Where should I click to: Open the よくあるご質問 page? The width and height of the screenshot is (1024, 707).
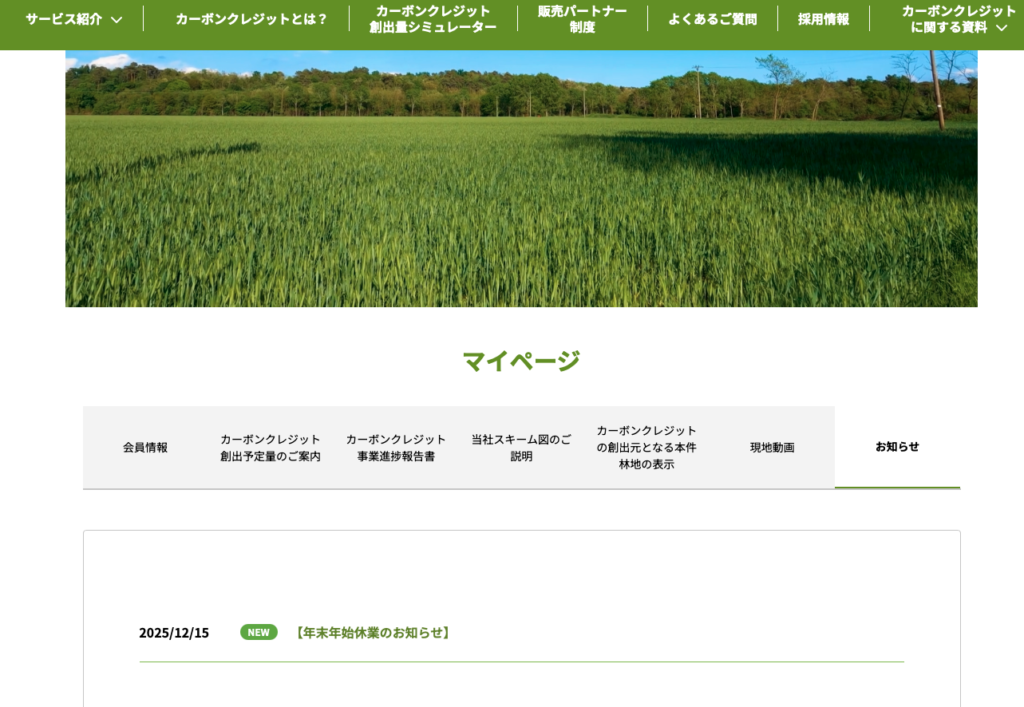[712, 19]
